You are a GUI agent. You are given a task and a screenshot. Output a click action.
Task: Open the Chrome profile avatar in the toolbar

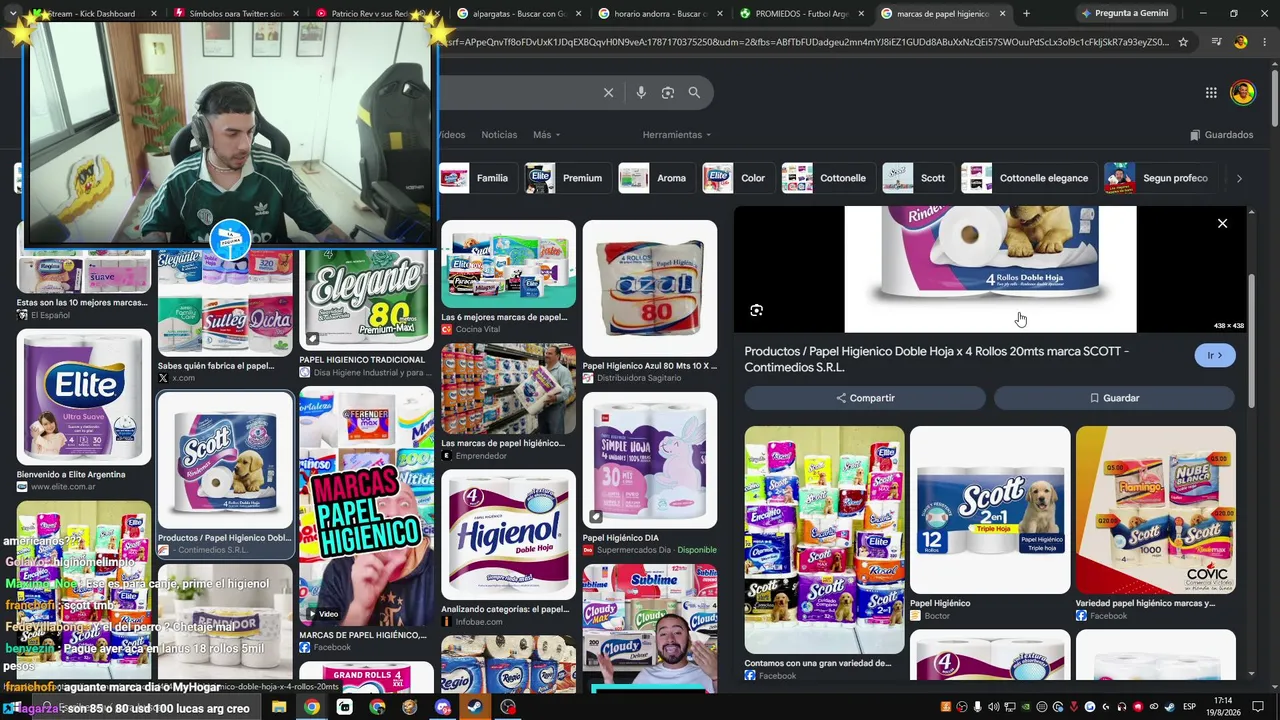click(1240, 42)
